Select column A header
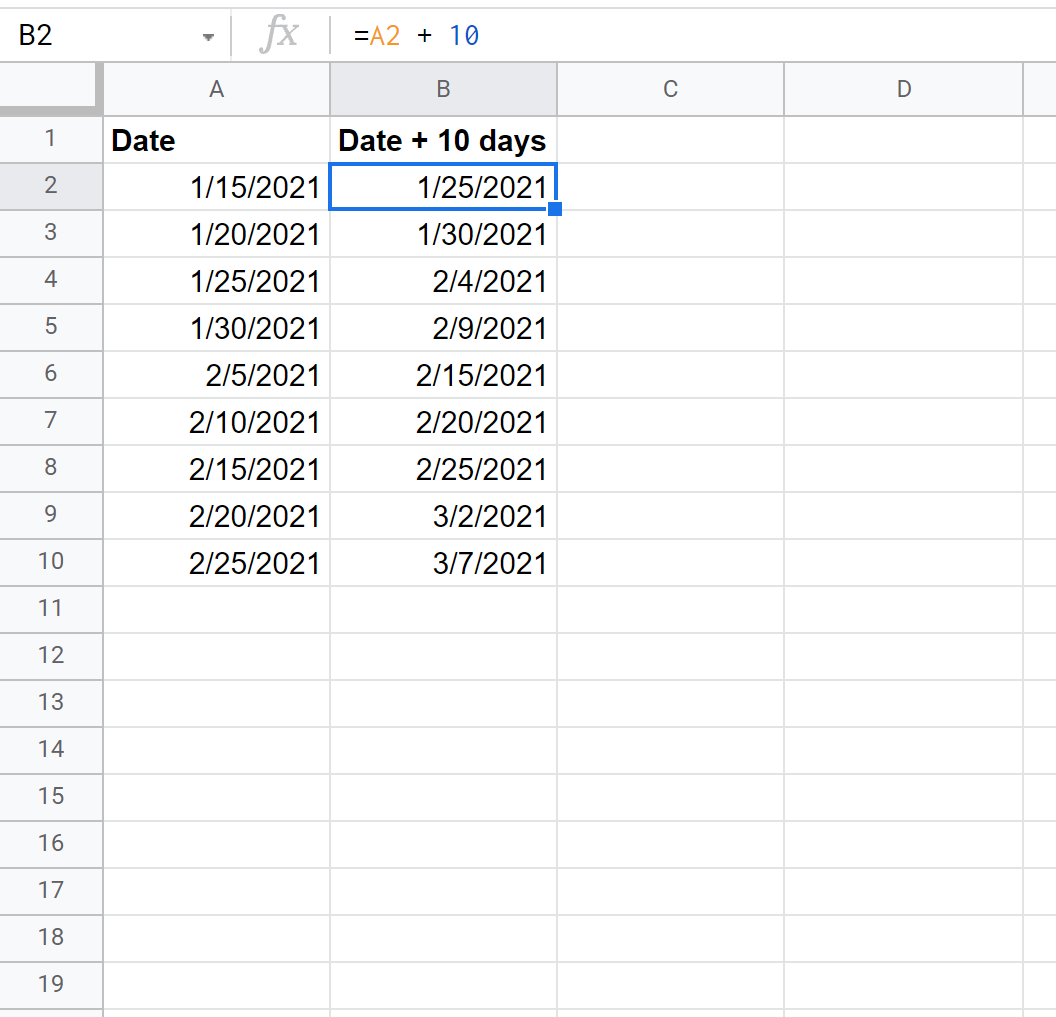This screenshot has width=1056, height=1017. (216, 89)
